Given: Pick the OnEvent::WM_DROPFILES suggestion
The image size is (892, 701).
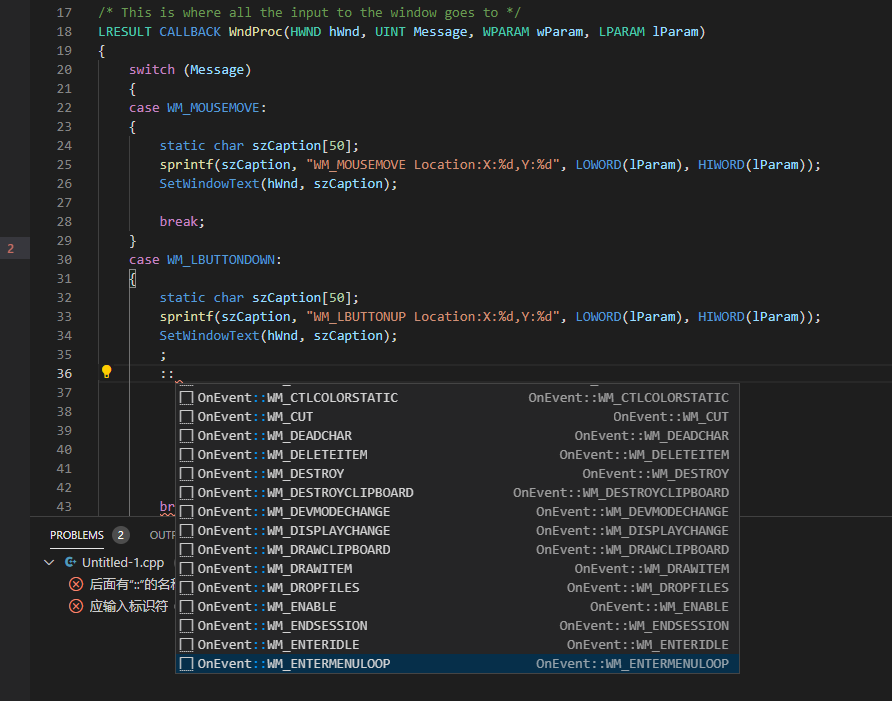Looking at the screenshot, I should [457, 588].
